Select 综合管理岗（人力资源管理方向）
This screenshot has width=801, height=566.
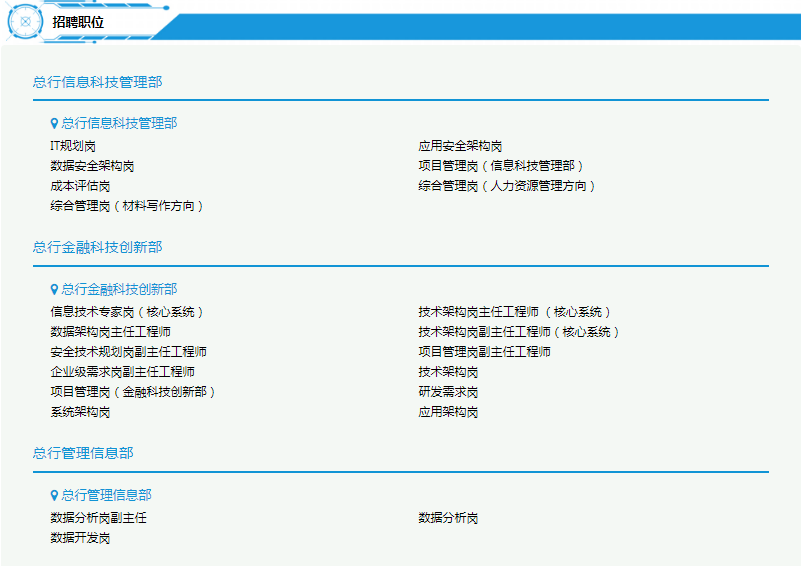507,186
